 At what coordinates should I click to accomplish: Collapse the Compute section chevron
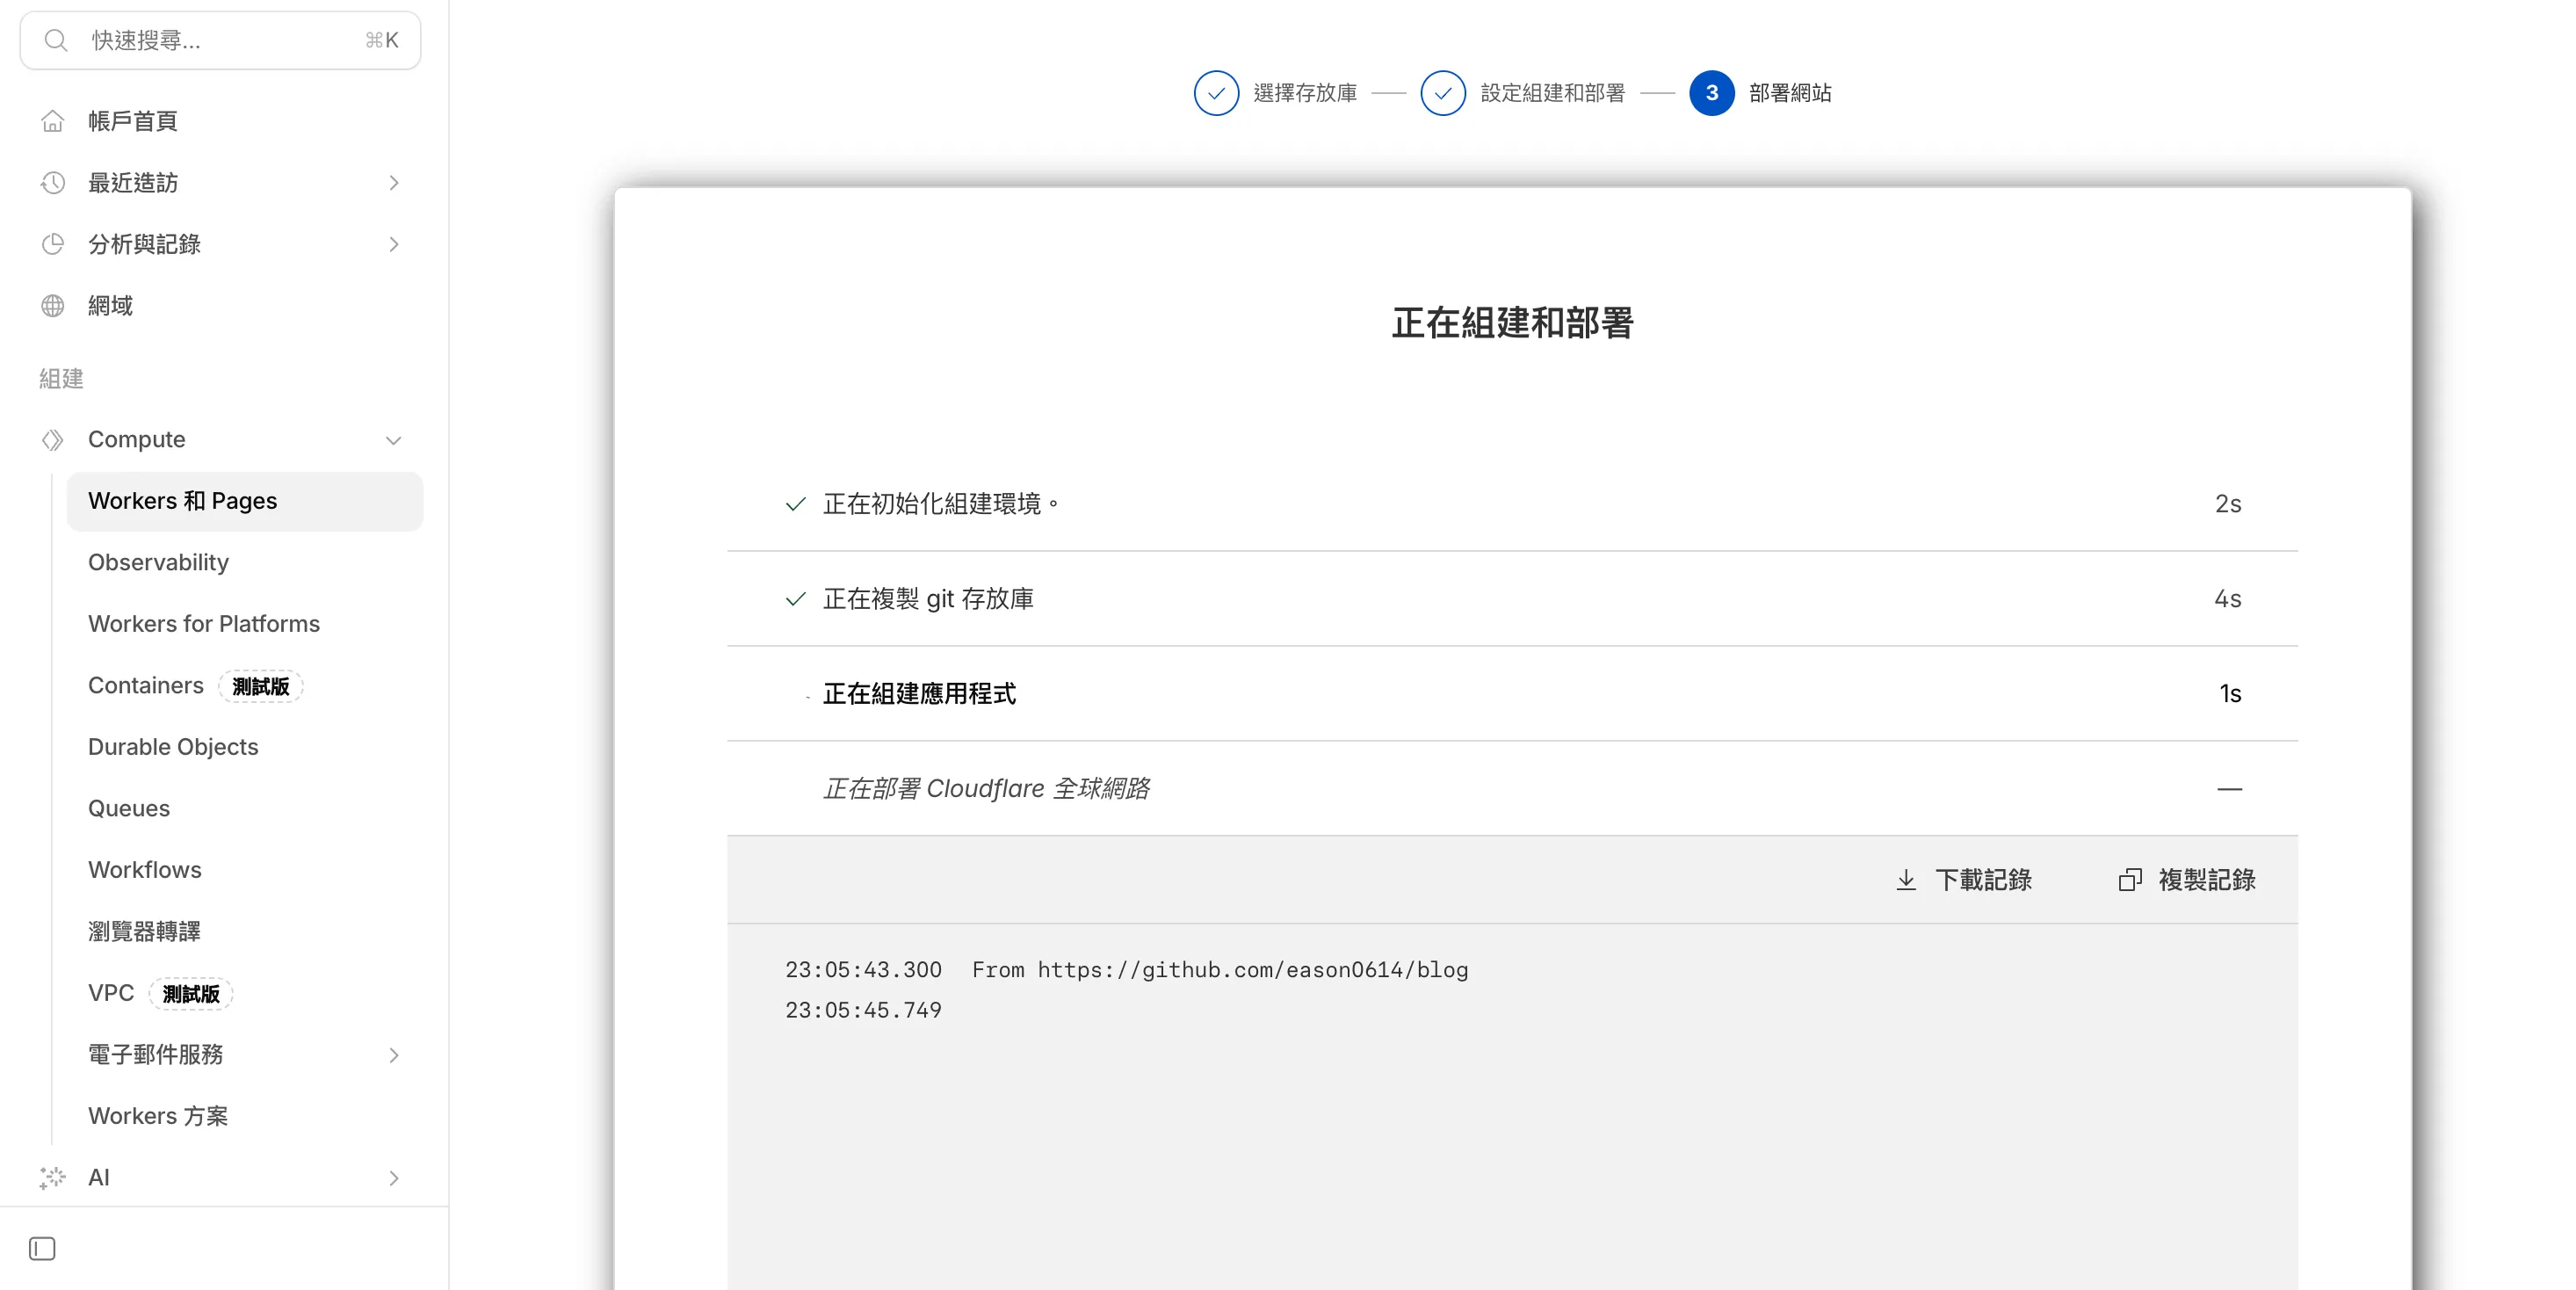(x=394, y=440)
